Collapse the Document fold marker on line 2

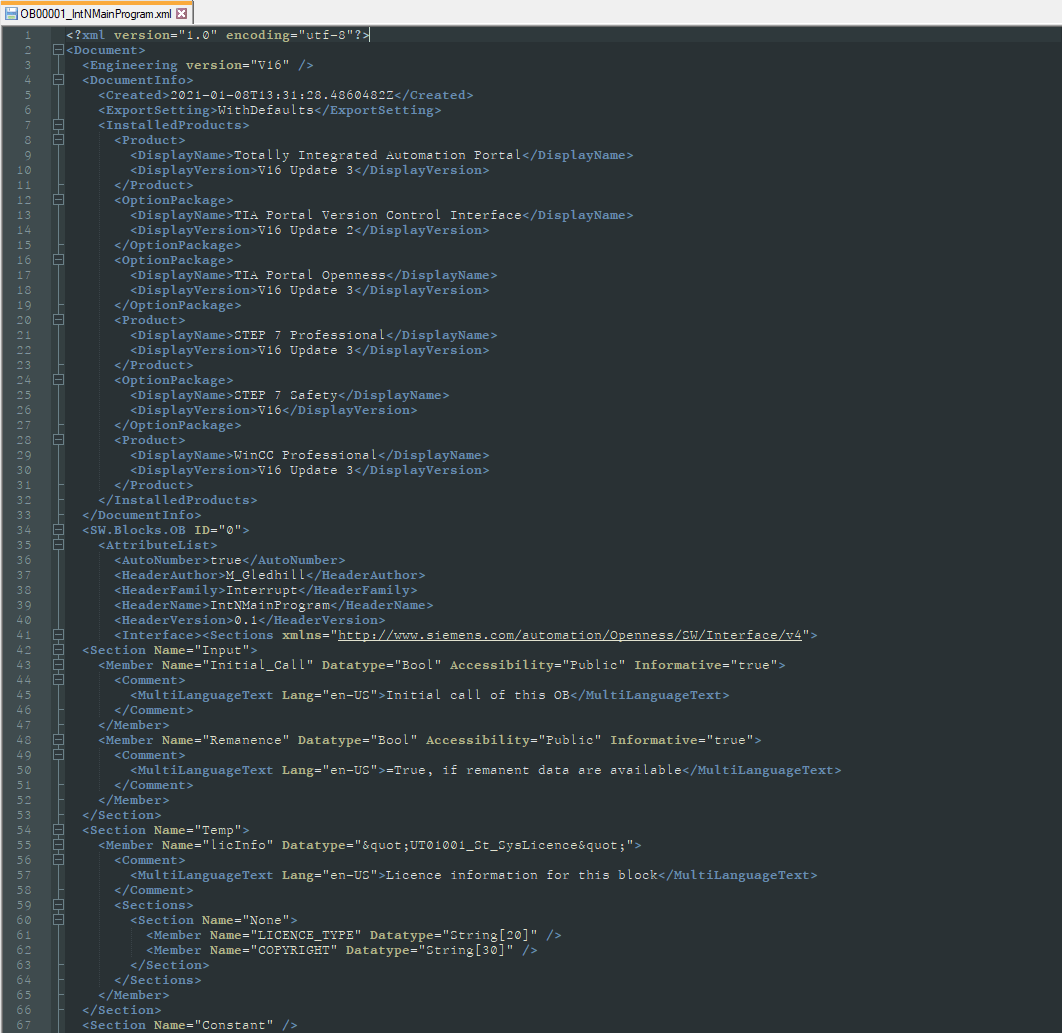pos(58,50)
